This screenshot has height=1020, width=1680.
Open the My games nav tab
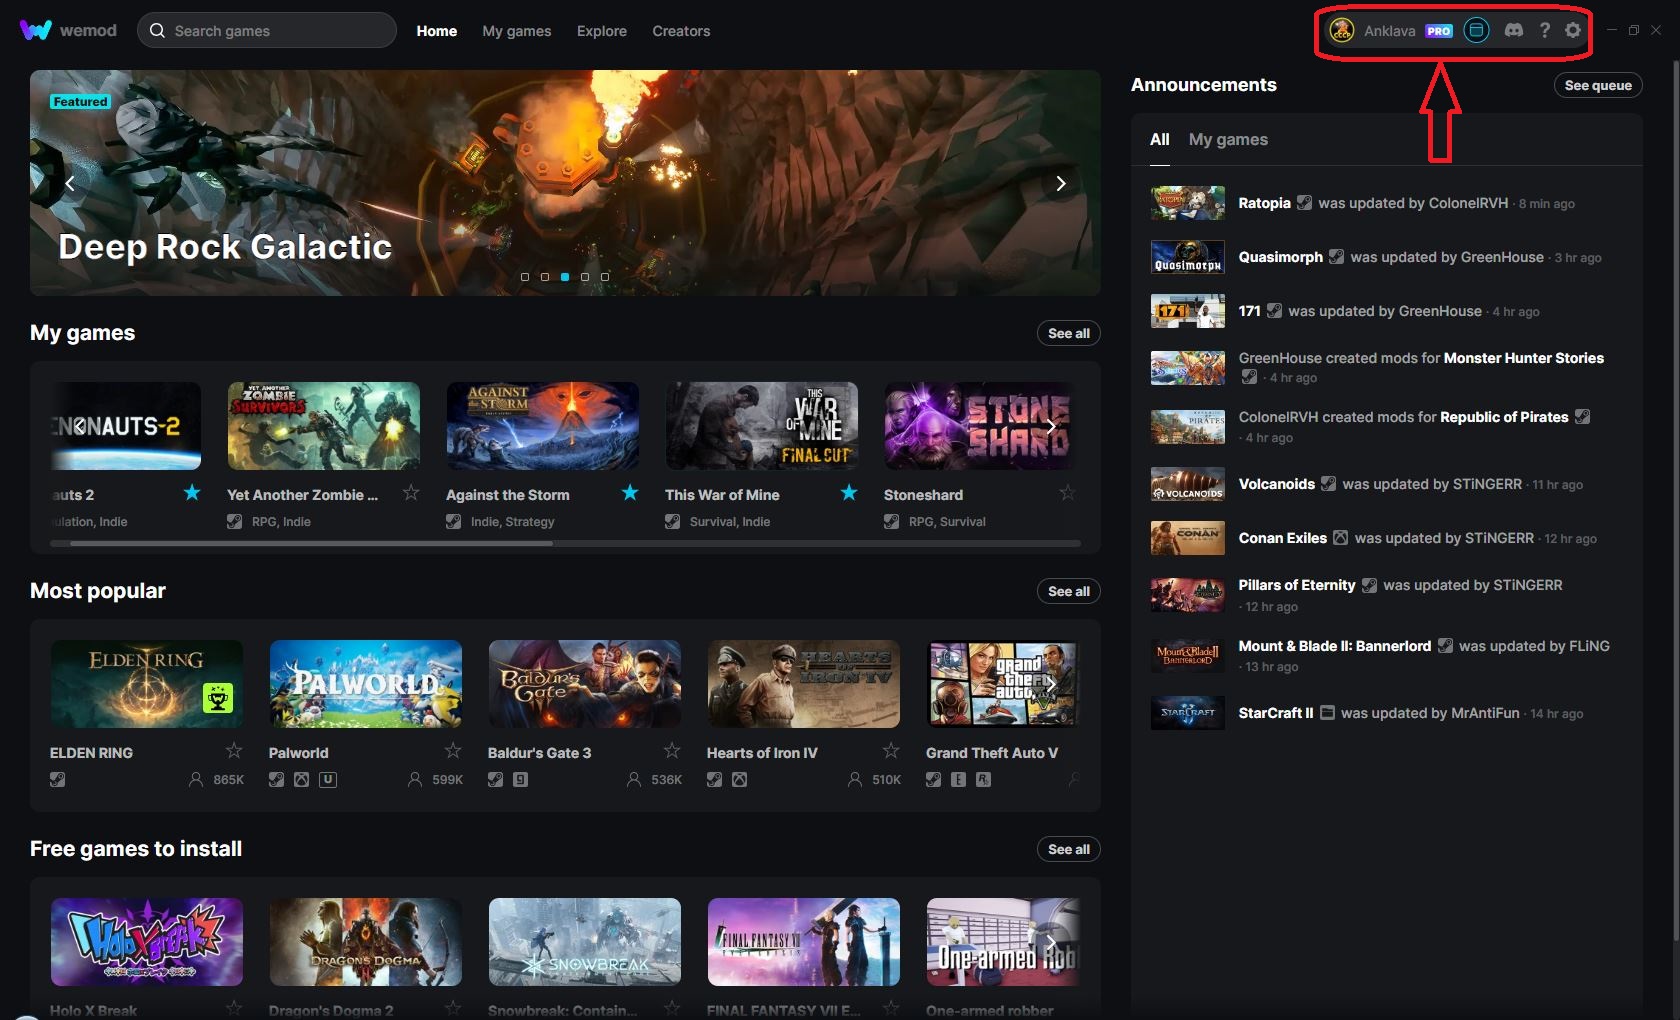(x=517, y=31)
